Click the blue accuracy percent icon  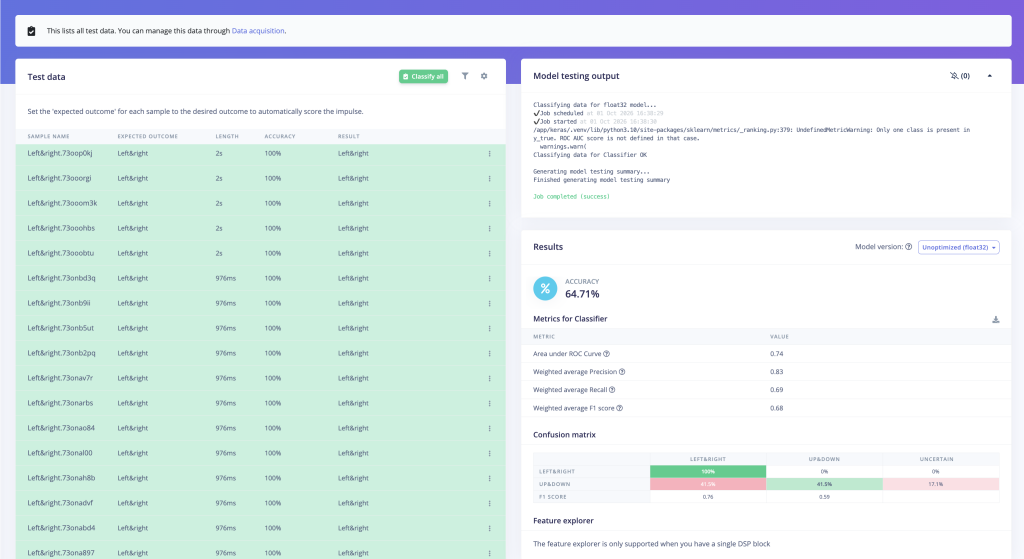(x=545, y=288)
